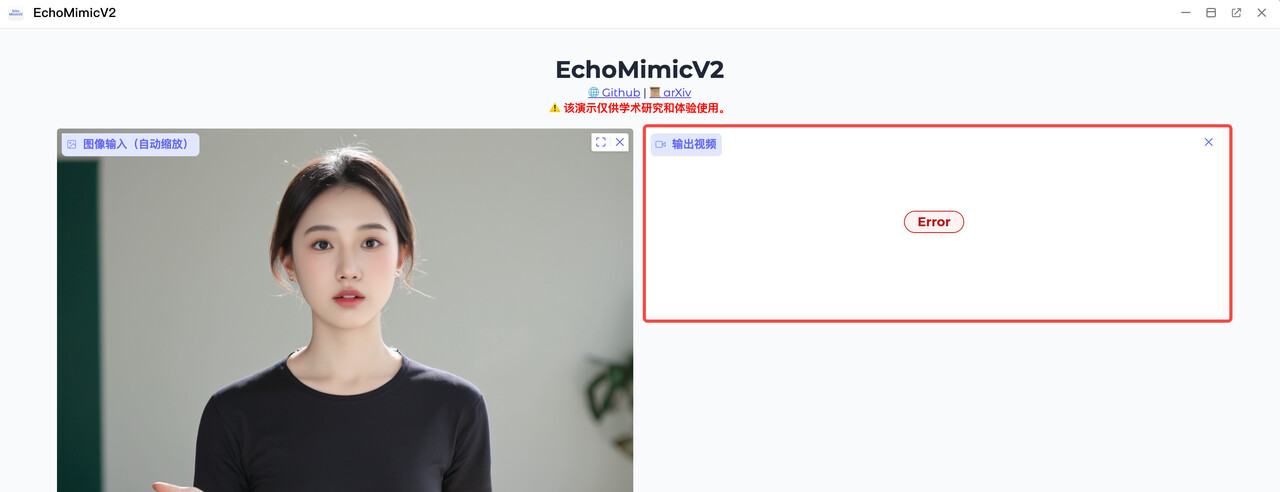Click the EchoMimicV2 logo in title bar
Image resolution: width=1280 pixels, height=492 pixels.
point(15,13)
